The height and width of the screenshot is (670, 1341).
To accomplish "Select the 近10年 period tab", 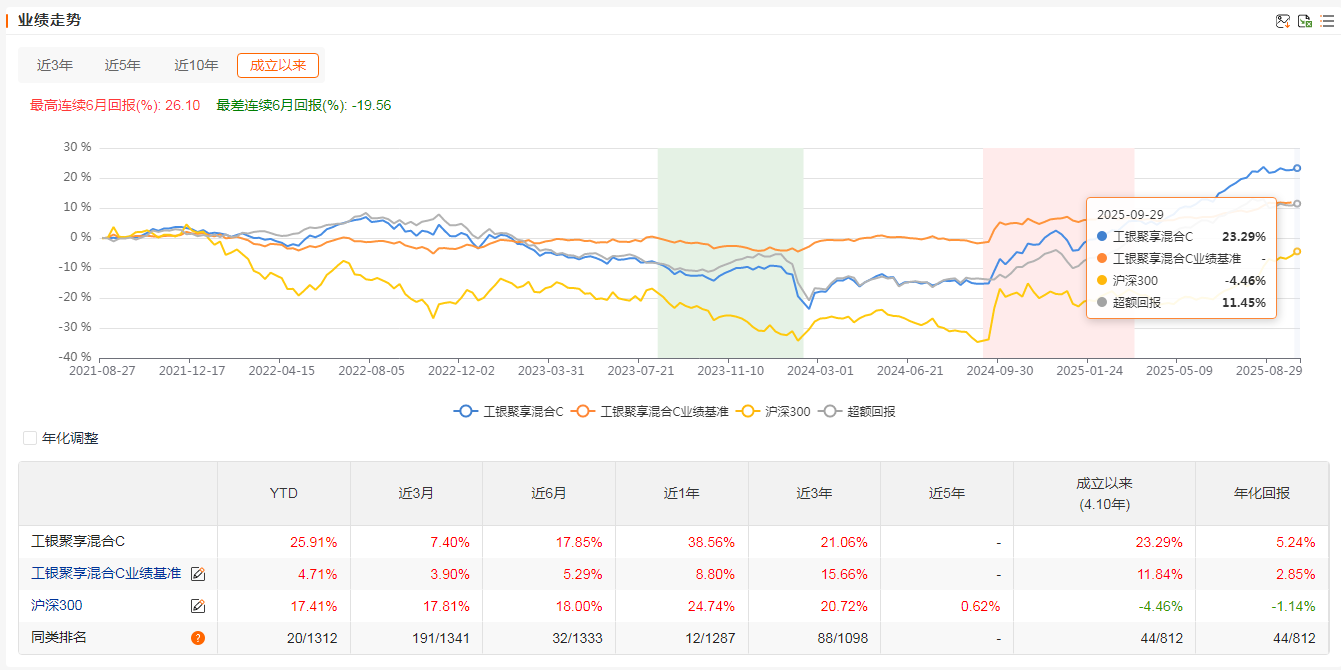I will pyautogui.click(x=196, y=66).
